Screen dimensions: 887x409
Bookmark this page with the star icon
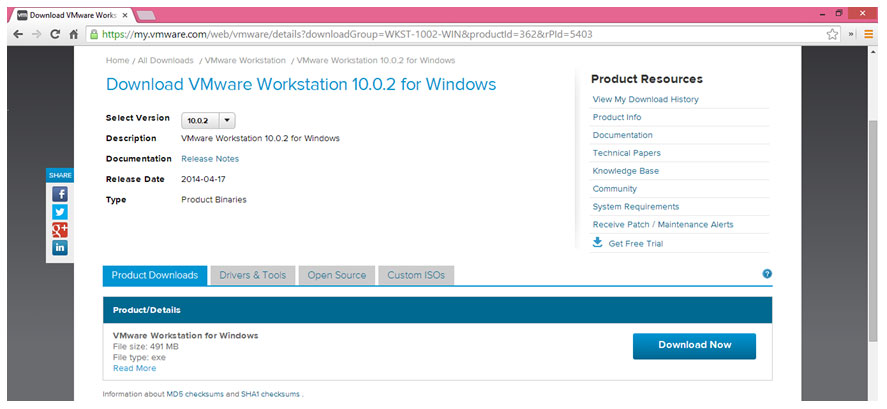point(832,35)
